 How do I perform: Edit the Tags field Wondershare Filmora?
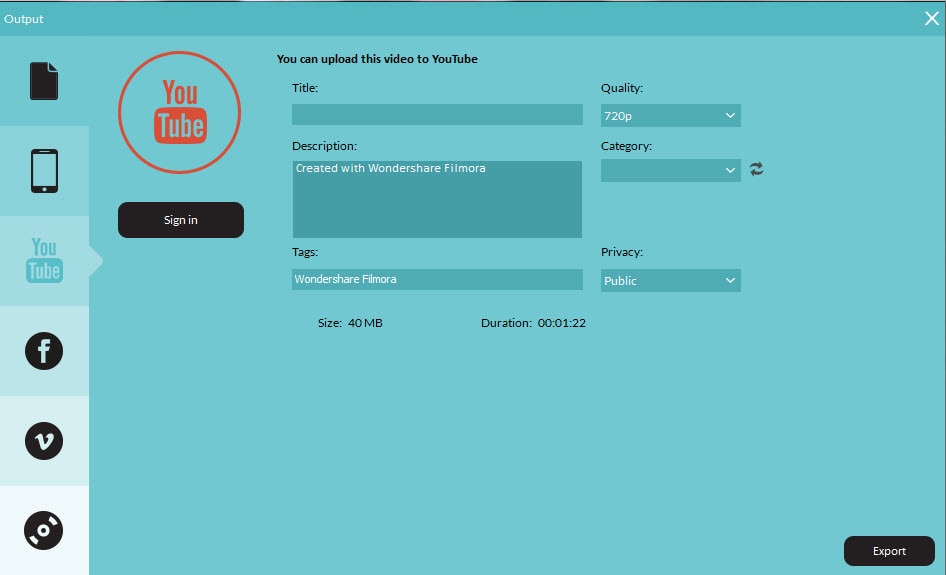pyautogui.click(x=437, y=279)
